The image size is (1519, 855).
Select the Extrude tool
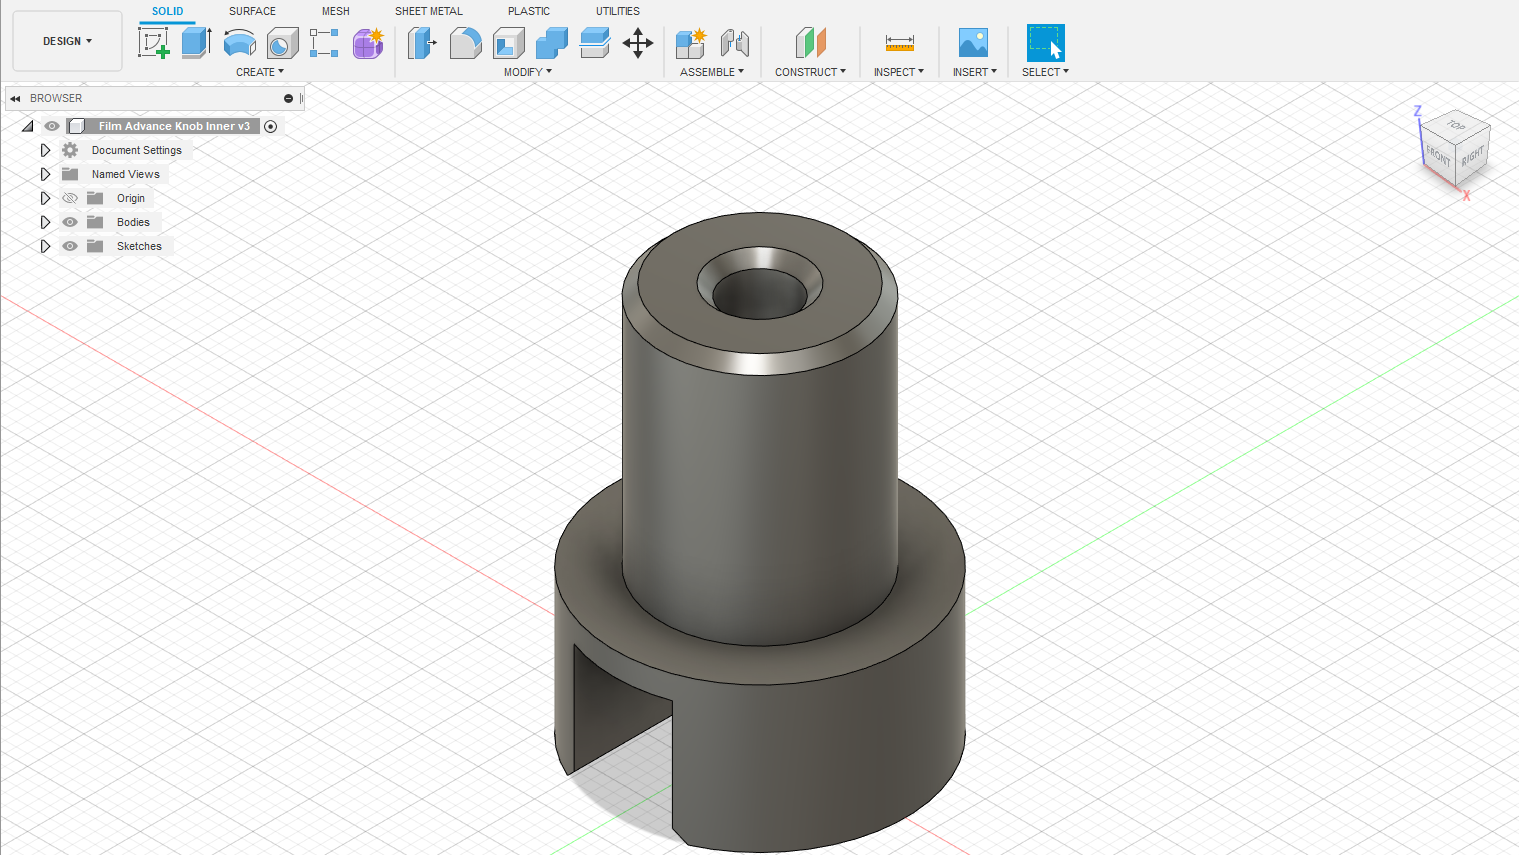pos(196,43)
